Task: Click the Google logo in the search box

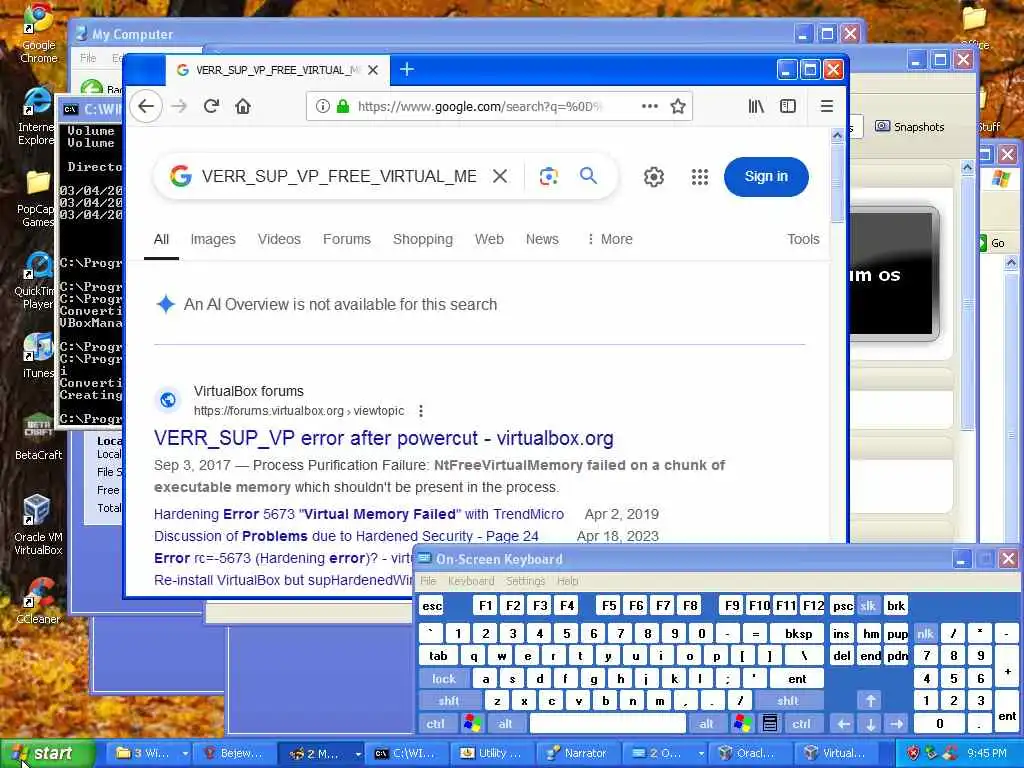Action: 181,176
